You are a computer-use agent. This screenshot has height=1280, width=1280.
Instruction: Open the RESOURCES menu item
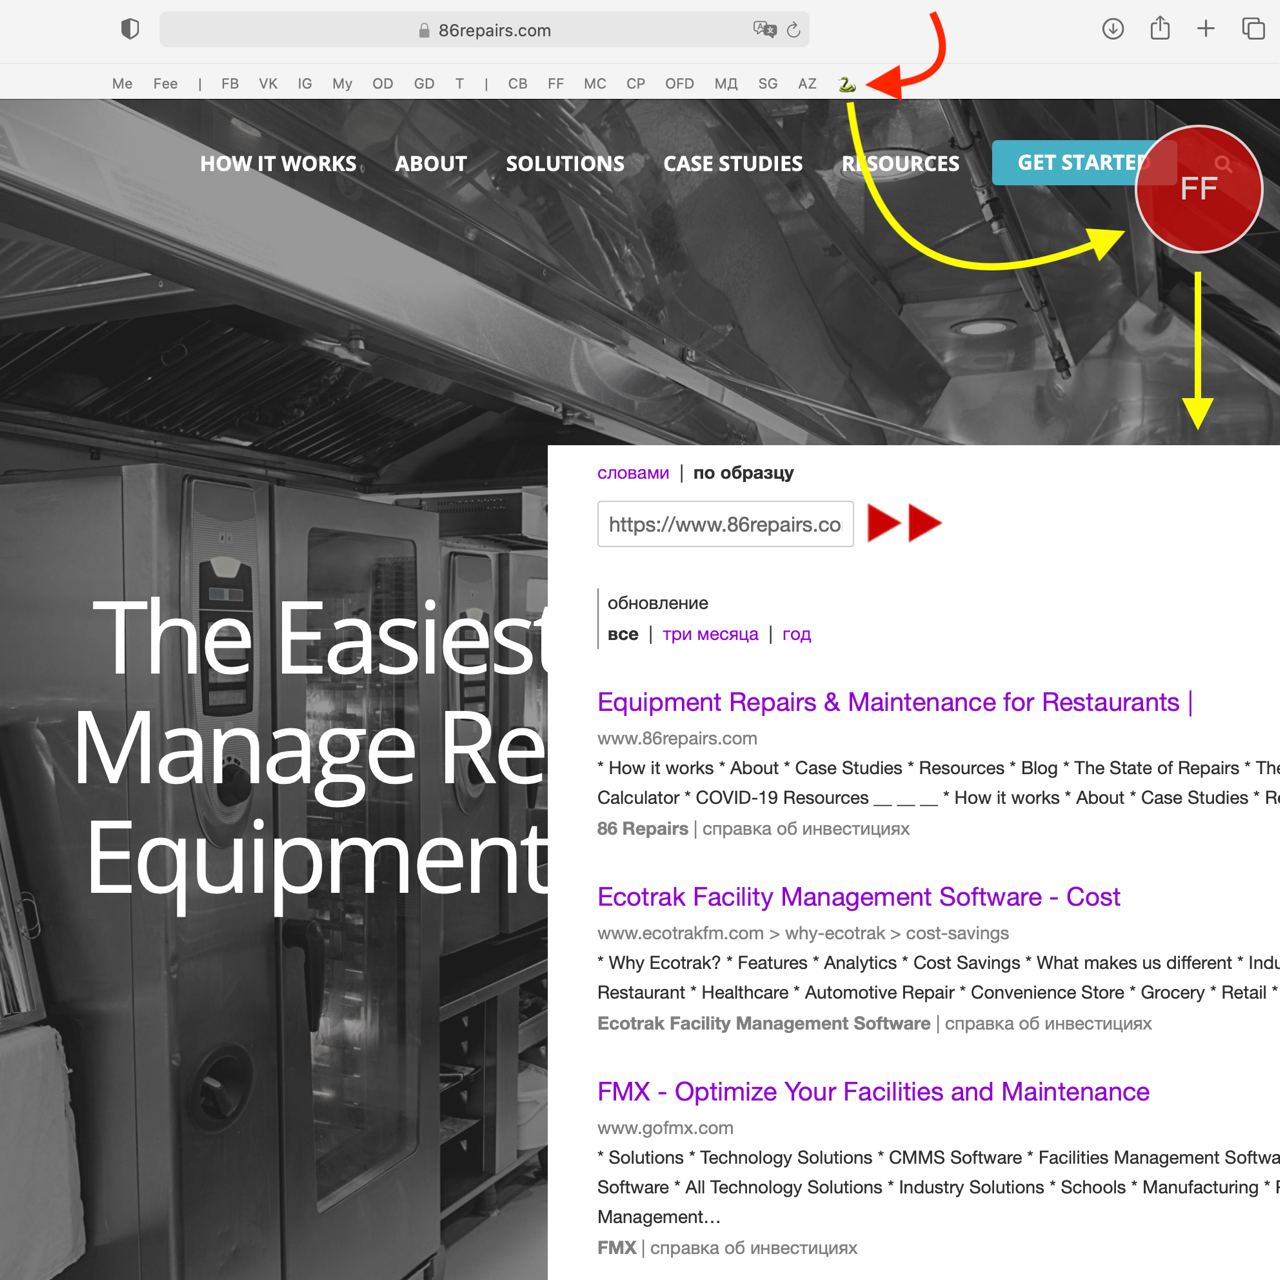click(x=901, y=164)
